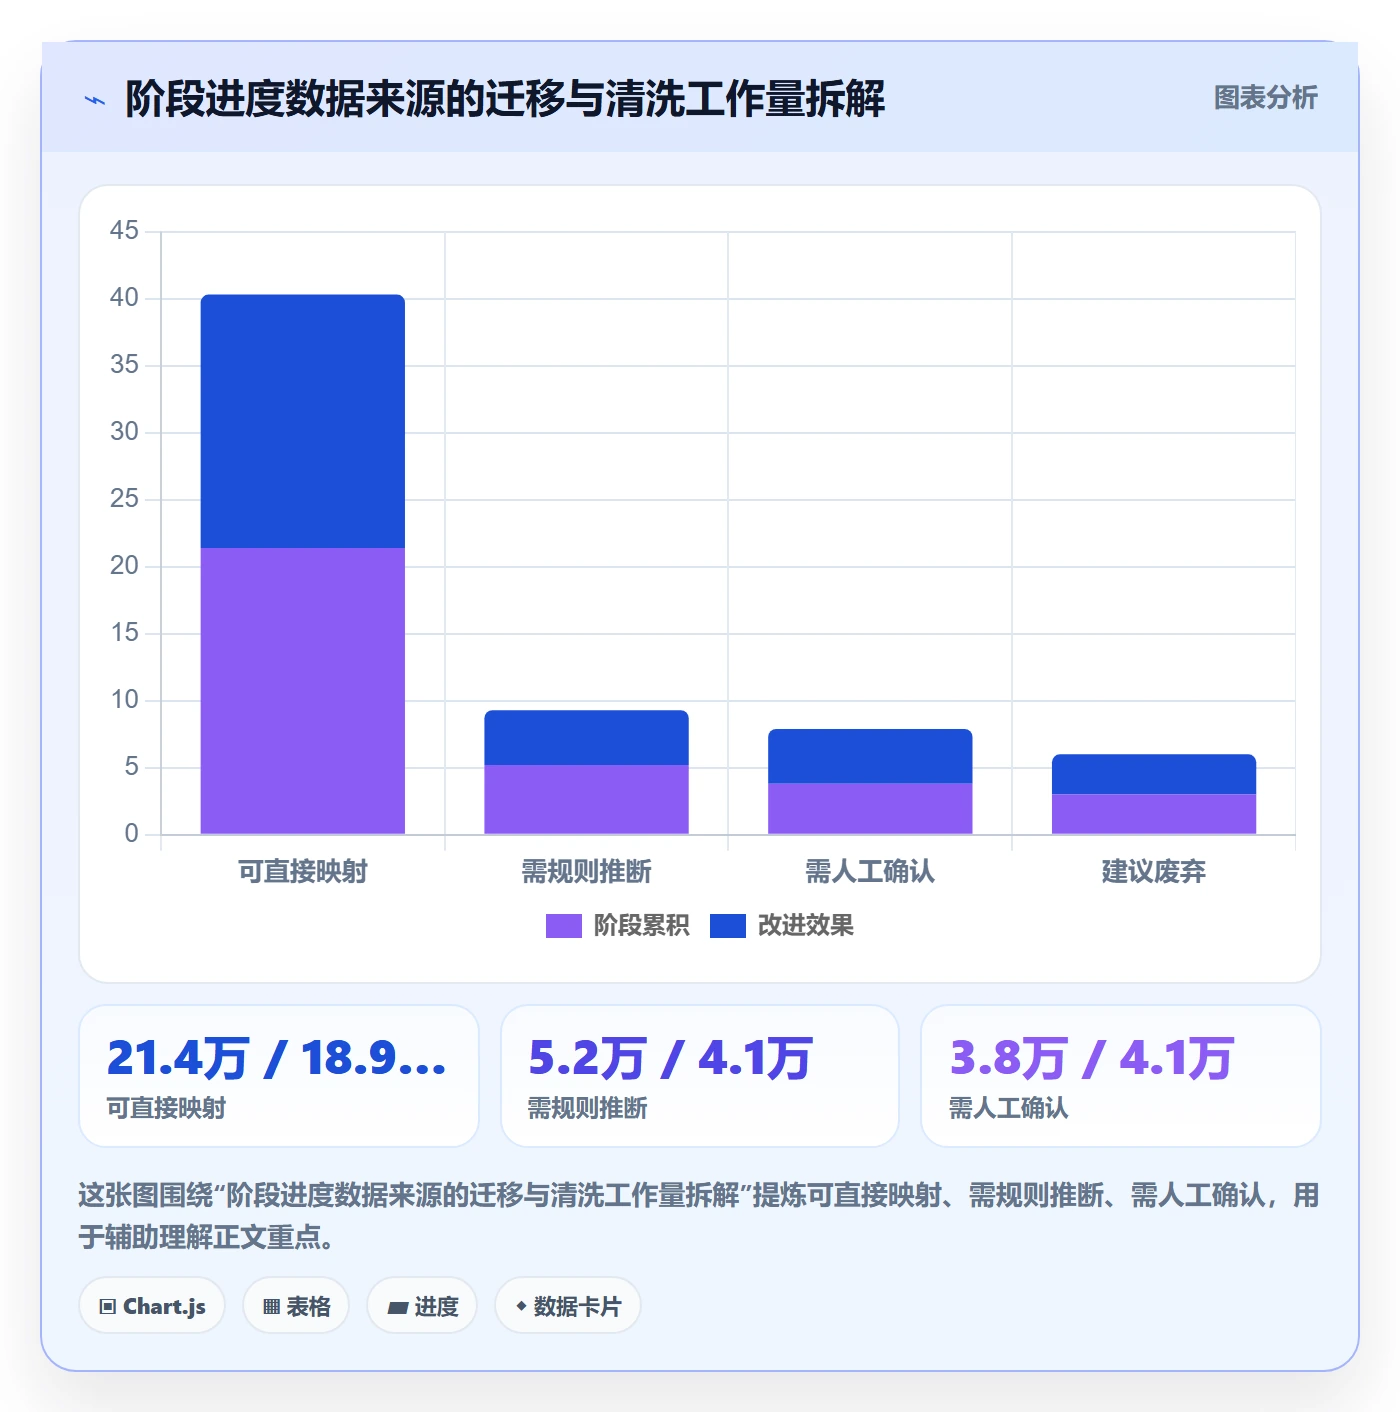Select the 3.8万 / 4.1万 data card
Viewport: 1400px width, 1412px height.
tap(1121, 1076)
